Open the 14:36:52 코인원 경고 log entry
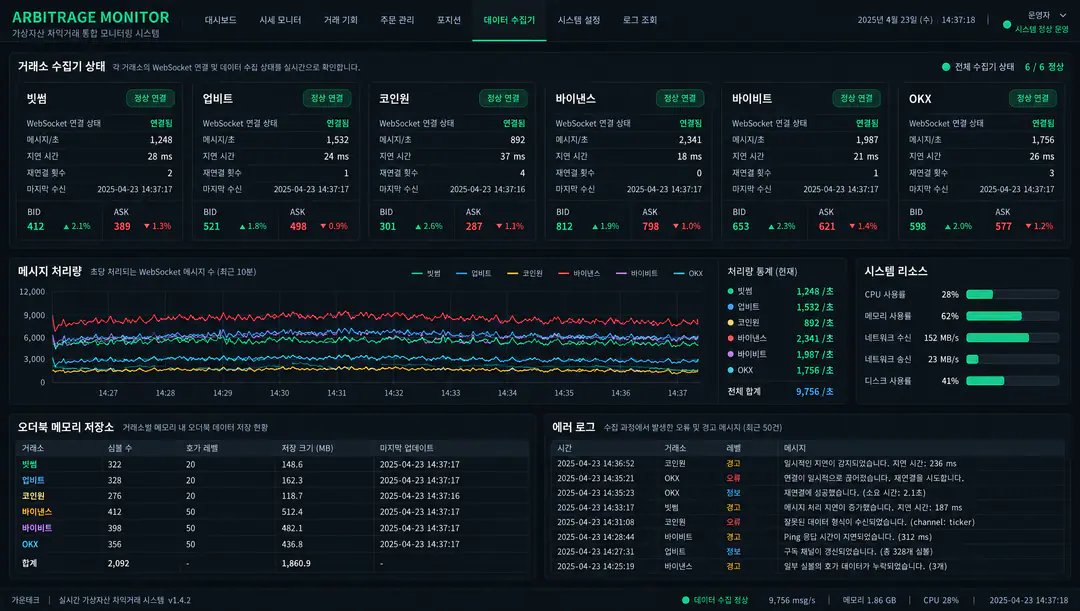The image size is (1080, 611). click(x=808, y=464)
